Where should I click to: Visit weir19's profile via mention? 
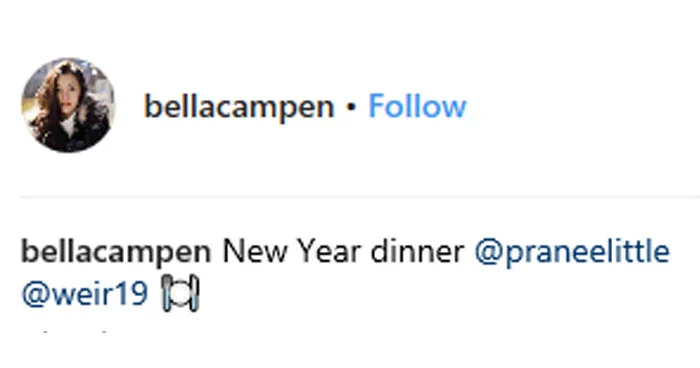(x=84, y=294)
